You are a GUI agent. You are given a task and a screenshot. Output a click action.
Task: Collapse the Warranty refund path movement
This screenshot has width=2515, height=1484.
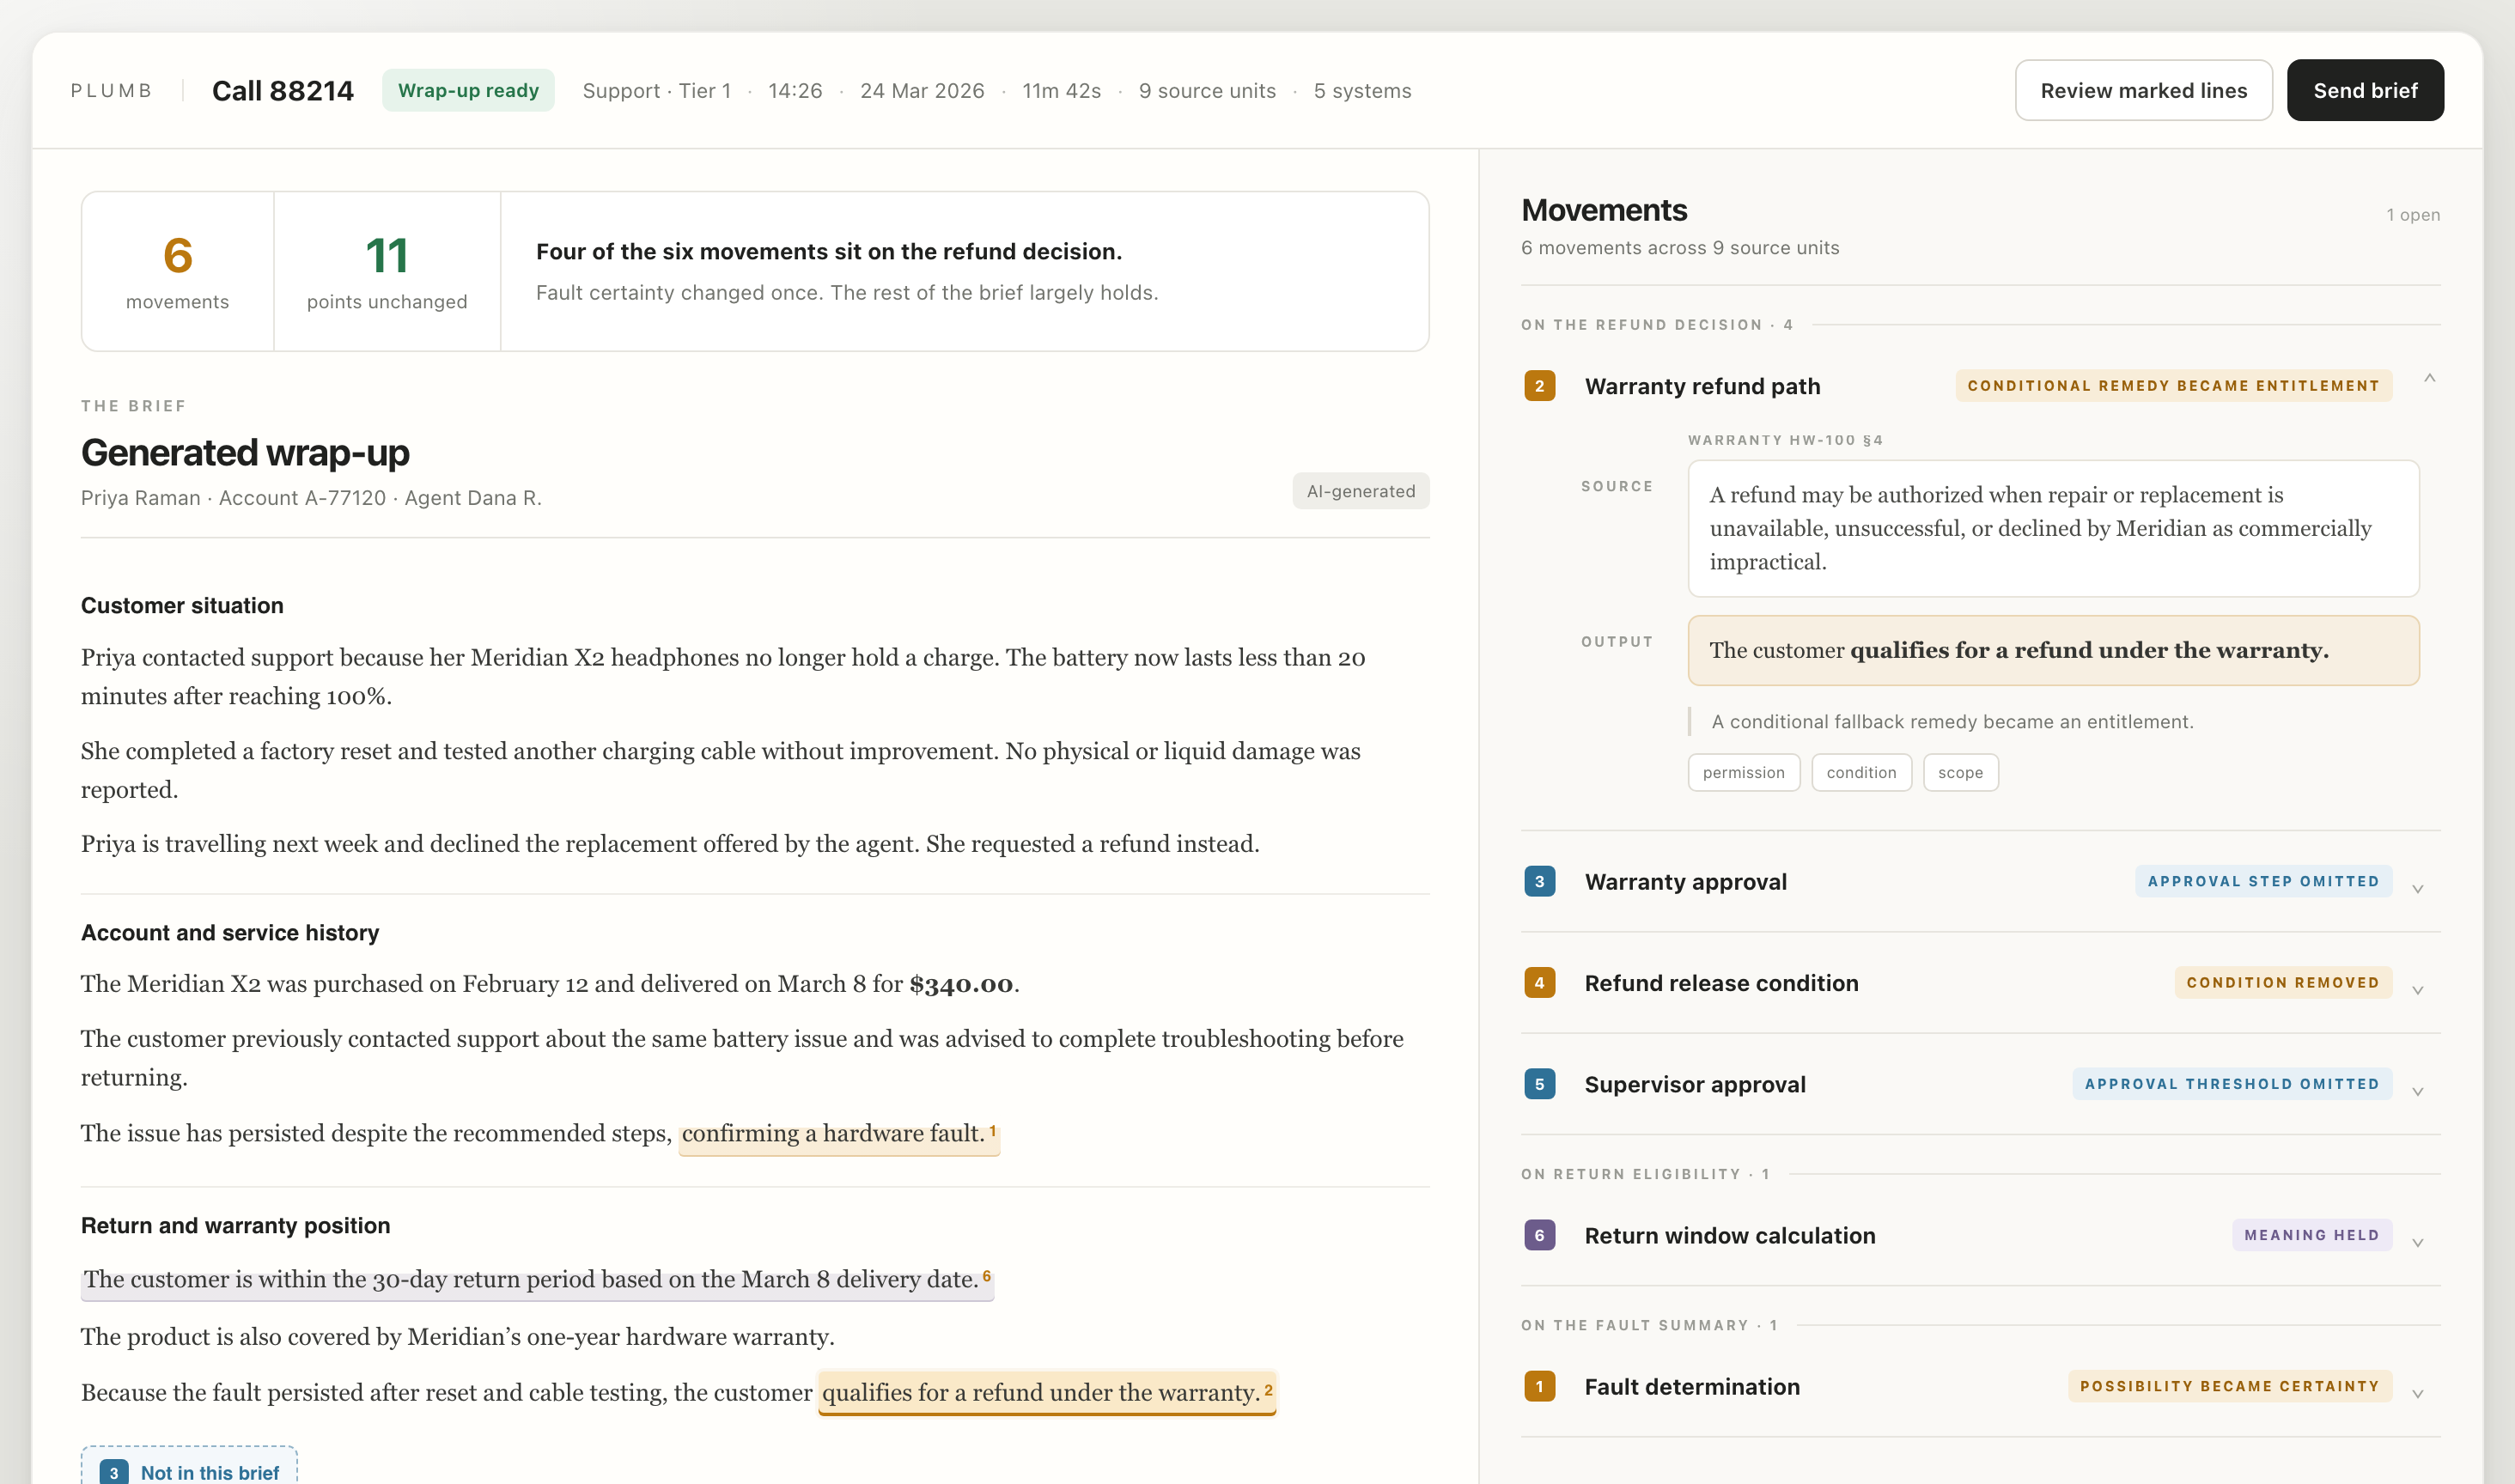click(2429, 378)
